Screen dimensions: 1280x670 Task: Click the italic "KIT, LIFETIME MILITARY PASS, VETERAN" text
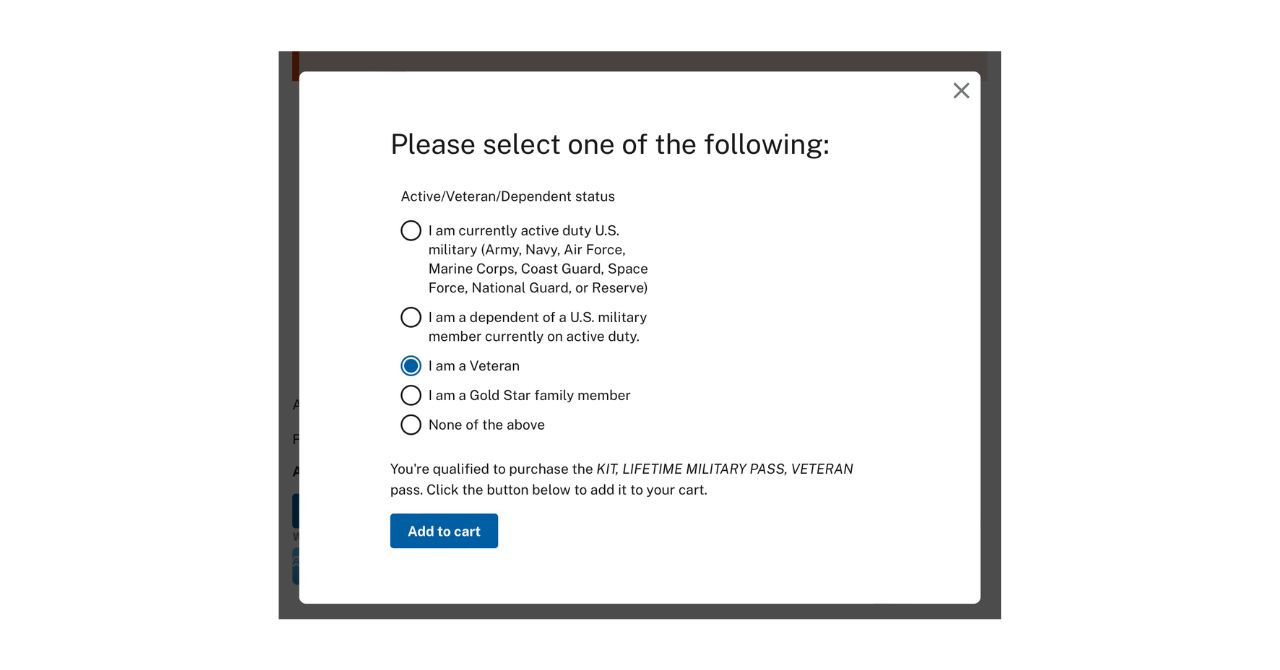(724, 469)
